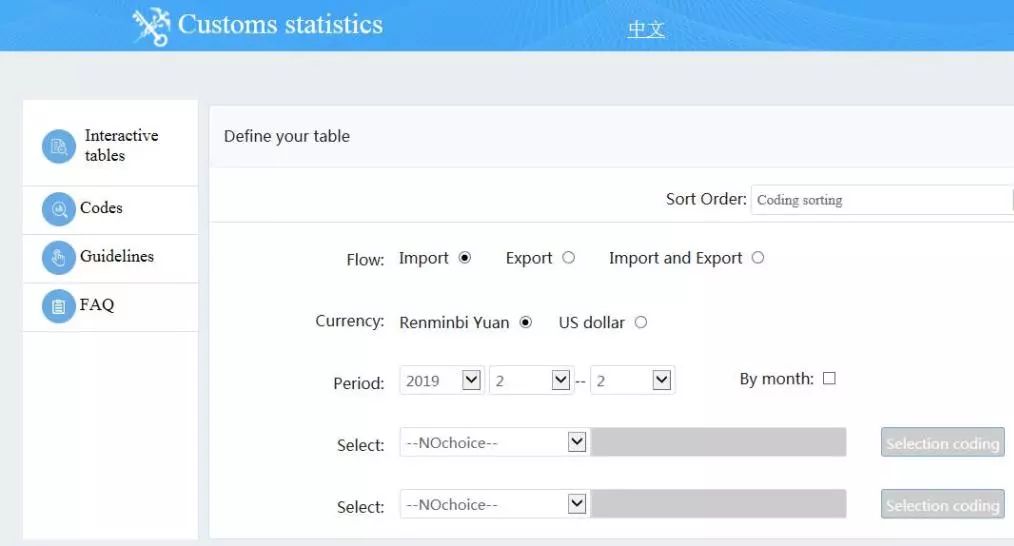Open the second NOchoice Select dropdown
Screen dimensions: 1014x546
(x=493, y=504)
